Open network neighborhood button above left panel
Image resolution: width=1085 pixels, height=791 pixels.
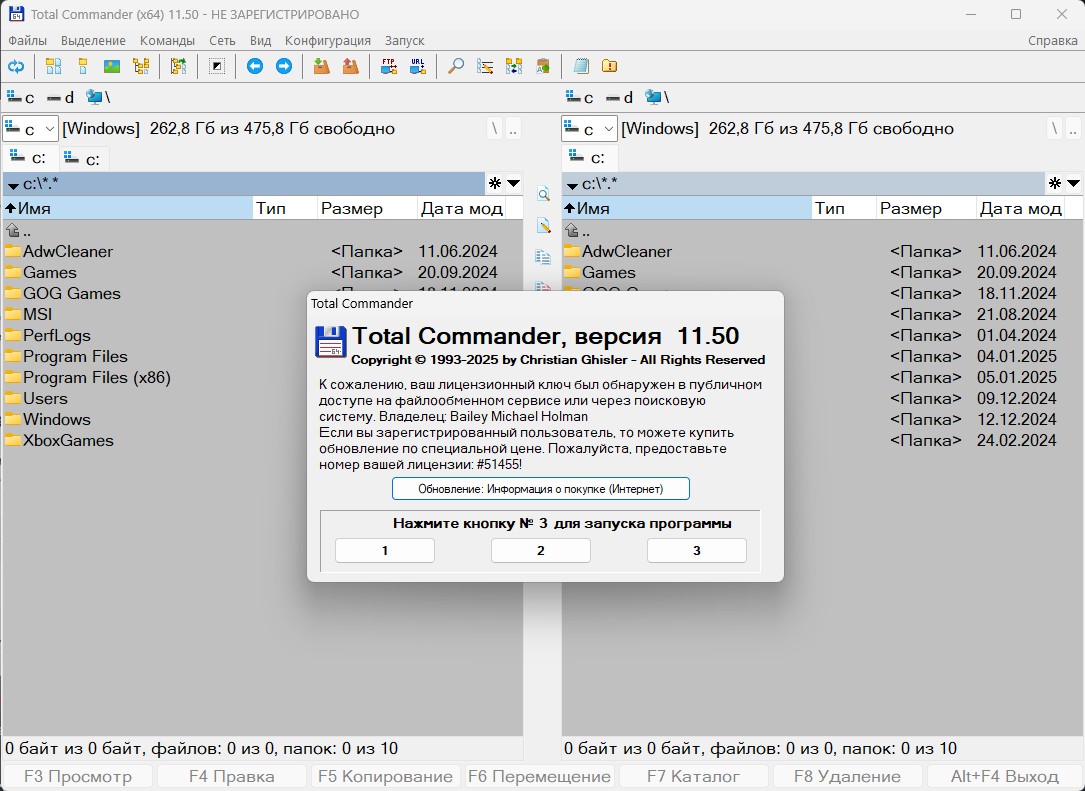pos(98,98)
